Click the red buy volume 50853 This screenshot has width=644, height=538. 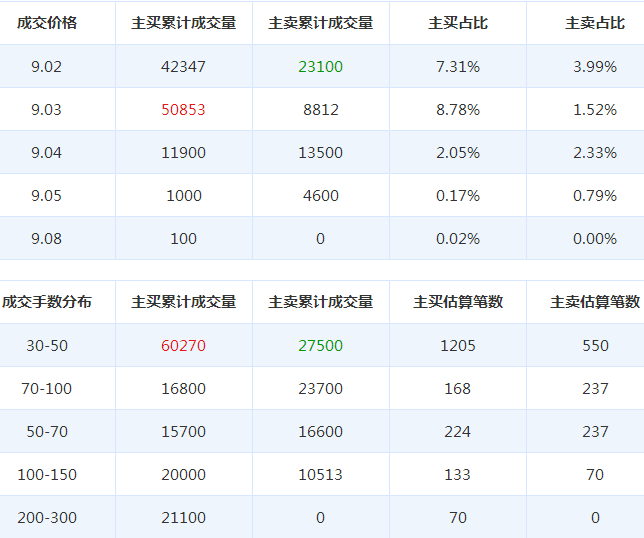[183, 110]
